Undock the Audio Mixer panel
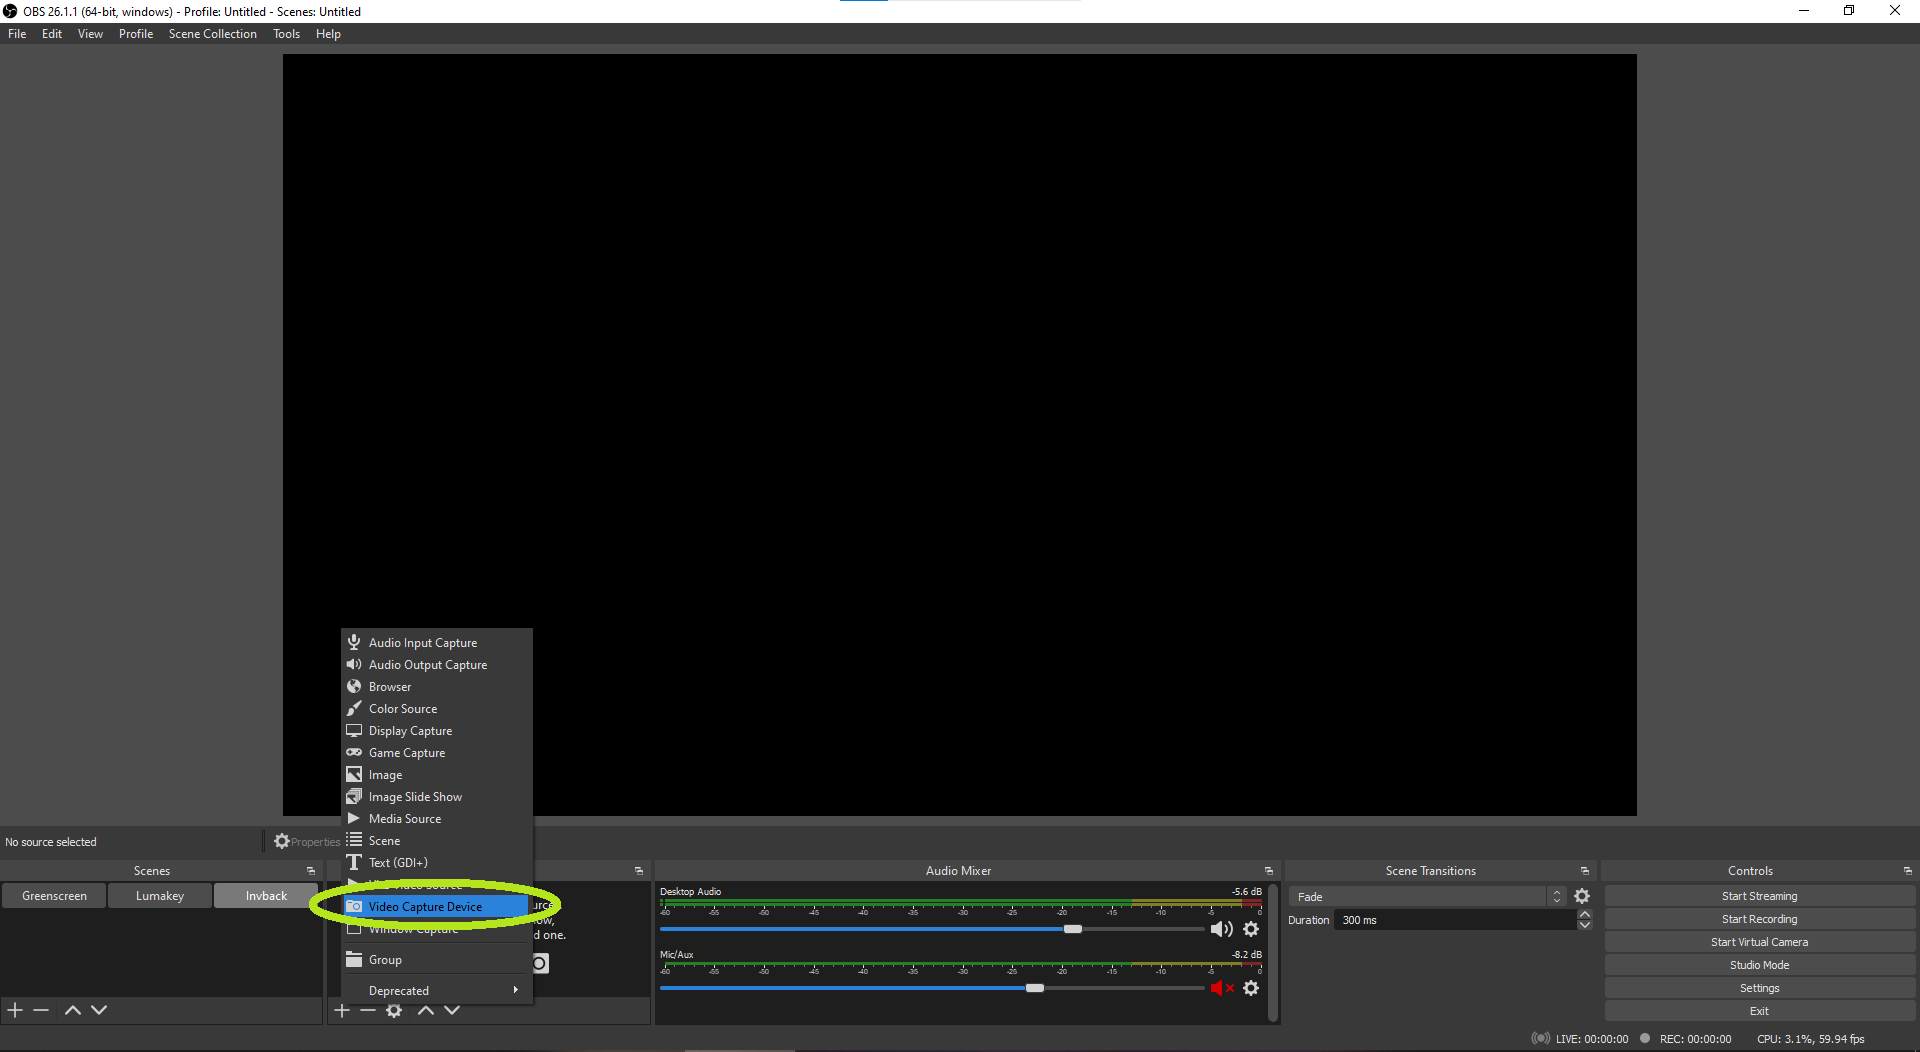Image resolution: width=1920 pixels, height=1052 pixels. pyautogui.click(x=1269, y=871)
